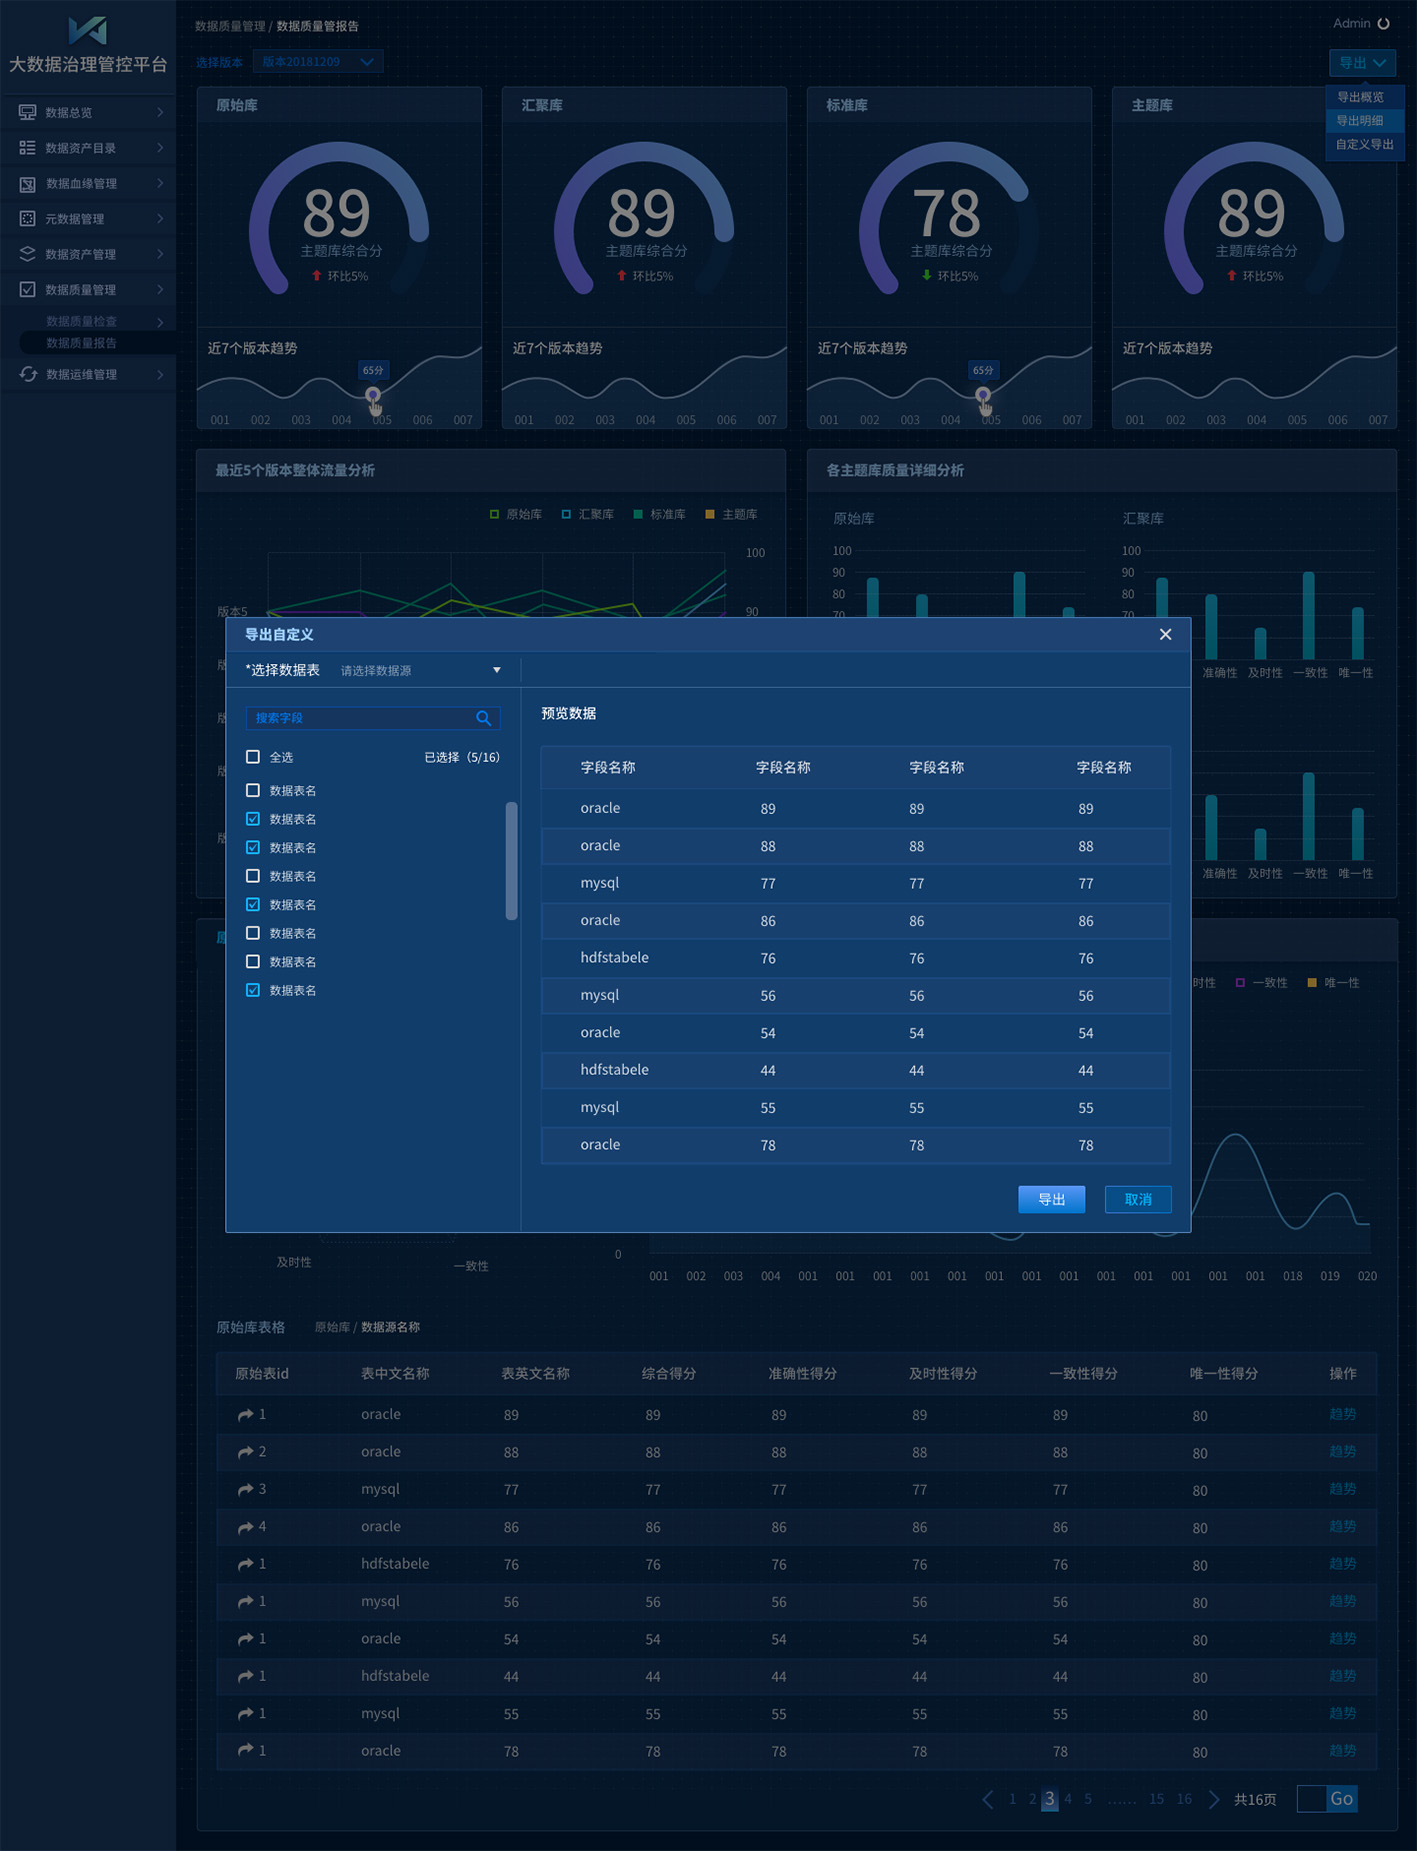
Task: Click the Admin power icon
Action: click(1384, 24)
